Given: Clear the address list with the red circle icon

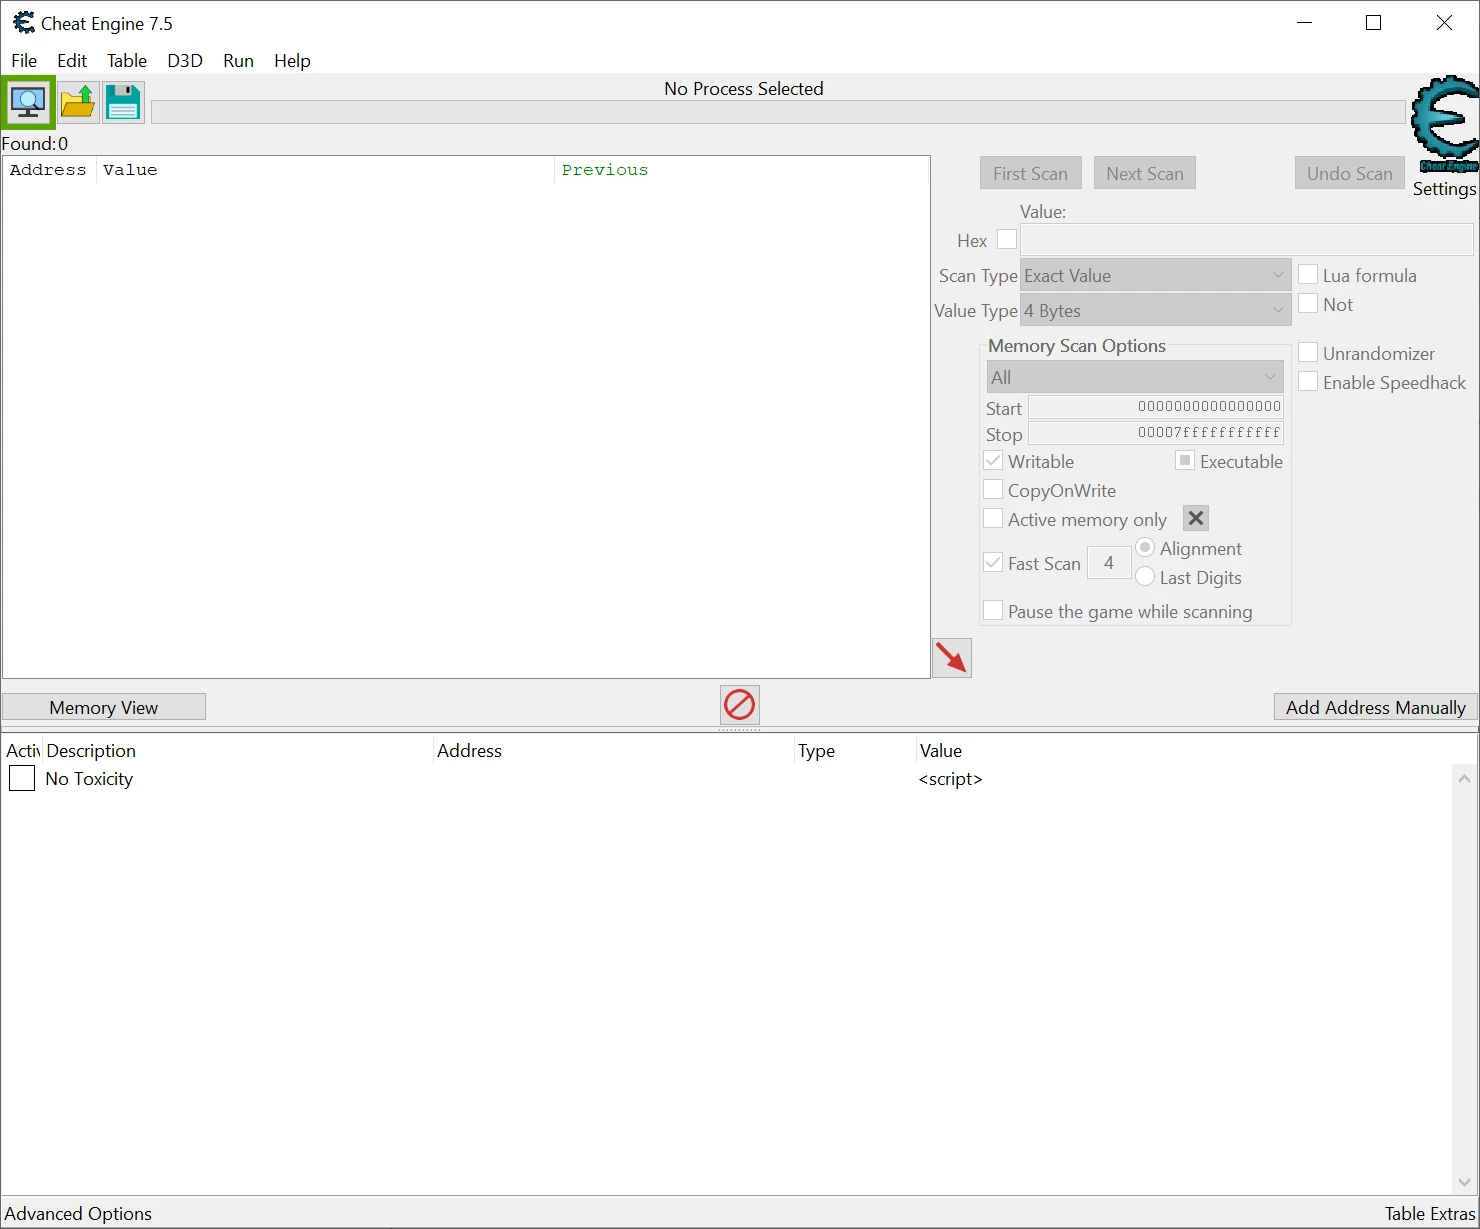Looking at the screenshot, I should click(740, 705).
